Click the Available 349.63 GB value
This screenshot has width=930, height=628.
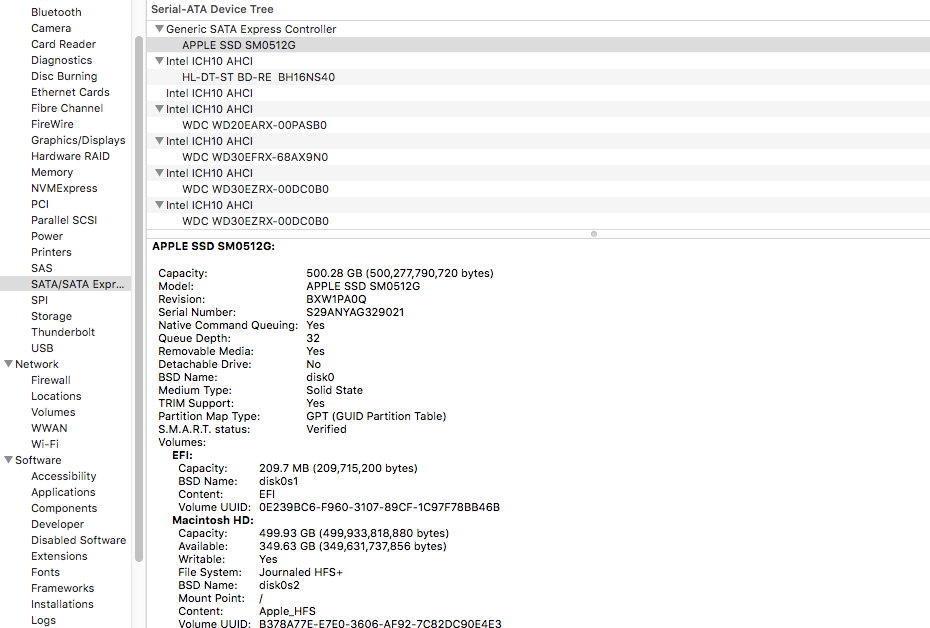(353, 546)
